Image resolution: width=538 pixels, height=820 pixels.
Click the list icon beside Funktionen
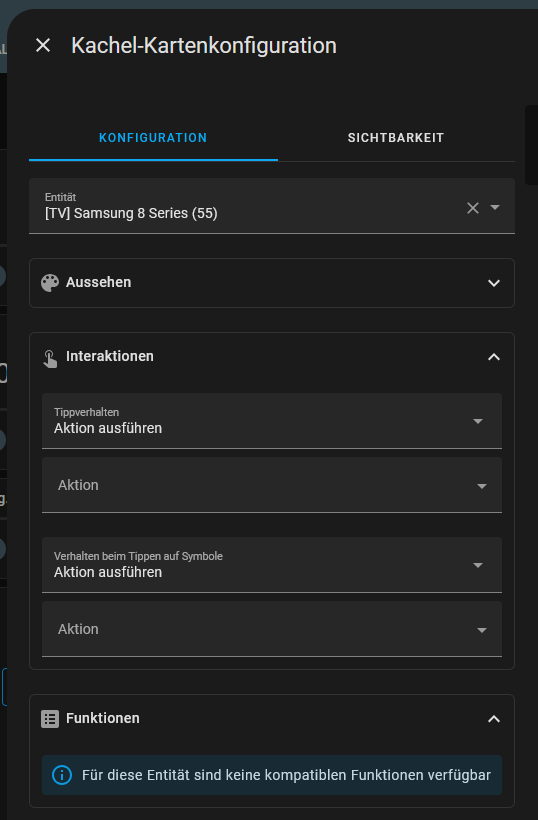(50, 719)
